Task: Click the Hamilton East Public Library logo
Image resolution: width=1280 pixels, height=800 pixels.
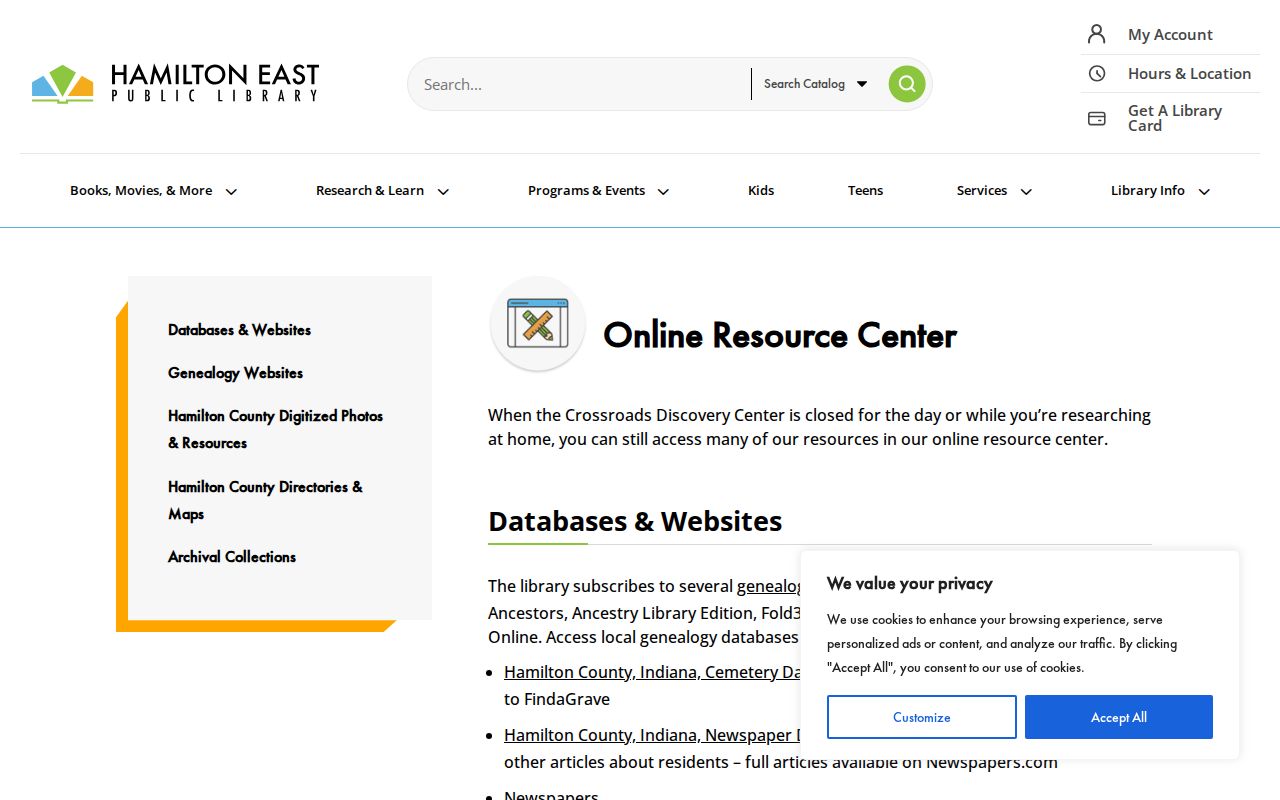Action: point(175,83)
